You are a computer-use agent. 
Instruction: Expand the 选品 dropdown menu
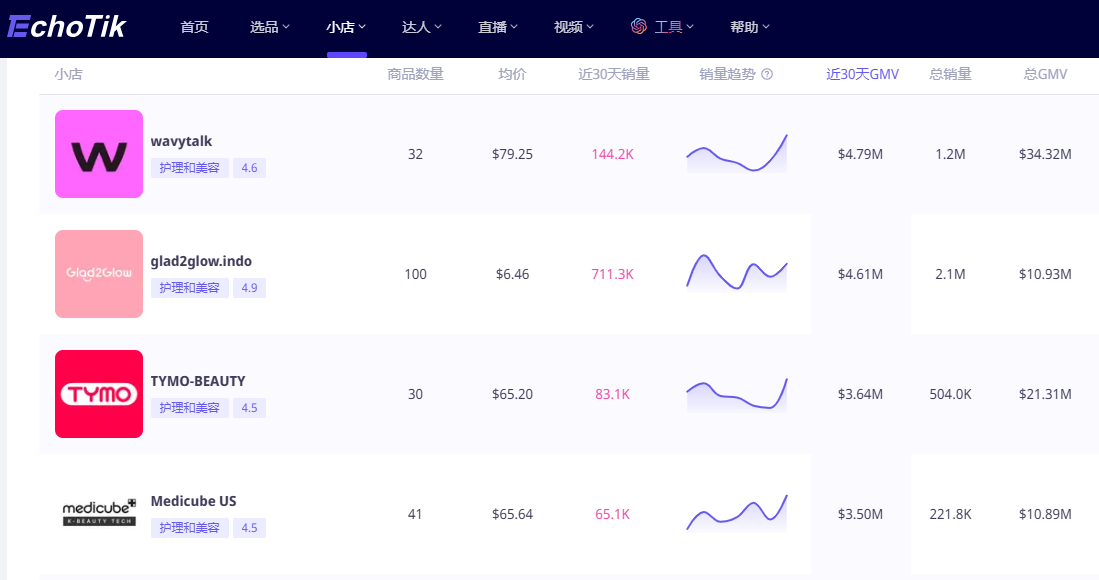click(x=269, y=27)
